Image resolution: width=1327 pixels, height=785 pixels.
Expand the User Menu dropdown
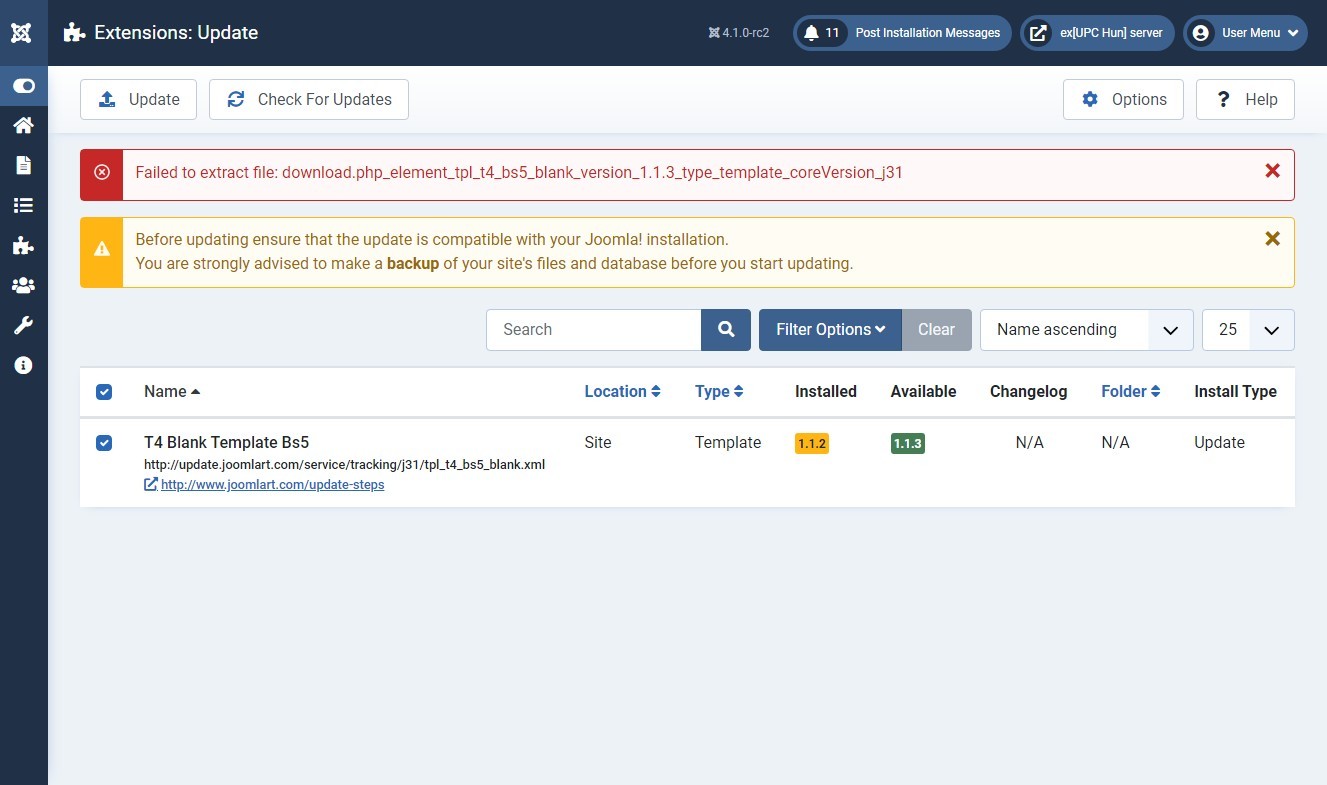tap(1245, 33)
